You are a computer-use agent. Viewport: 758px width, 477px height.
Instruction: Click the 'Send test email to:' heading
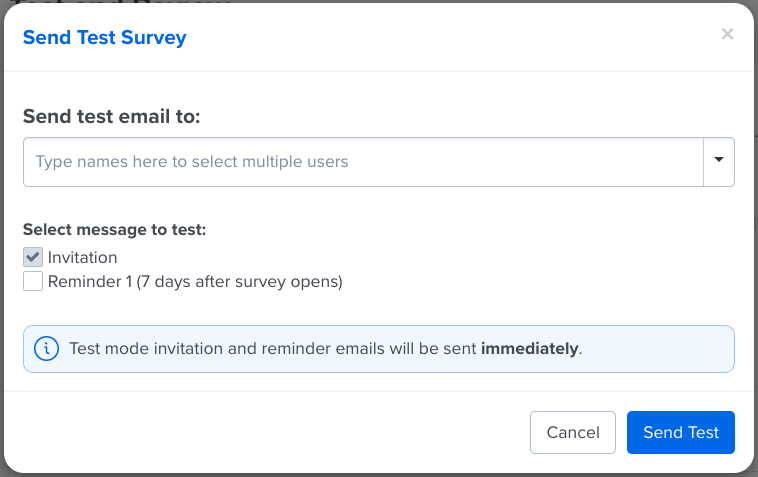click(112, 116)
